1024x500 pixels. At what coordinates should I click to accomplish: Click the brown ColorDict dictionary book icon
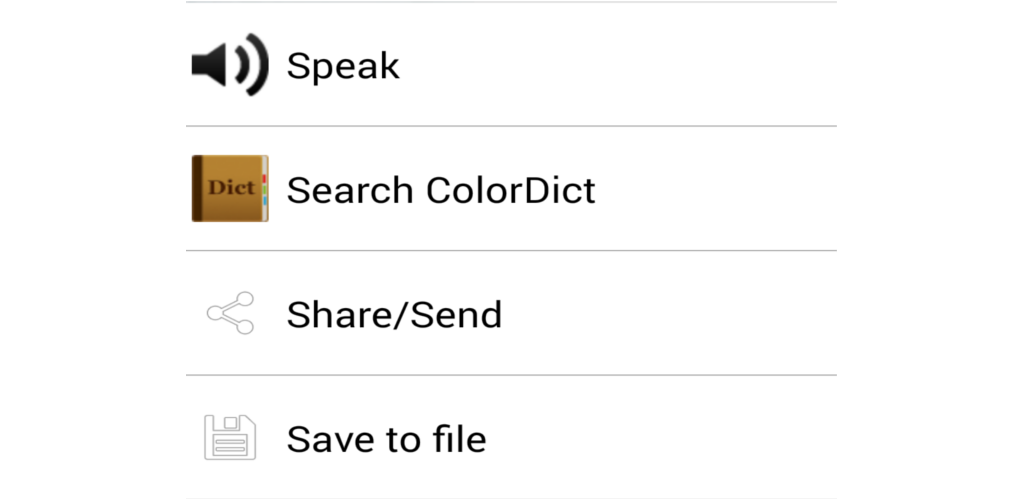tap(230, 189)
